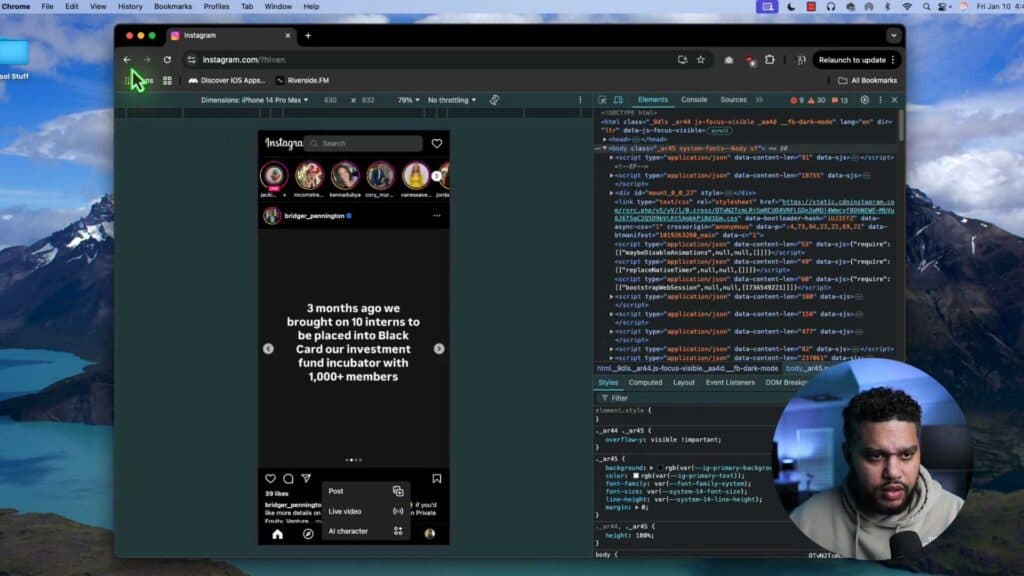Screen dimensions: 1024x576
Task: Choose Live video from the create menu
Action: pos(366,511)
